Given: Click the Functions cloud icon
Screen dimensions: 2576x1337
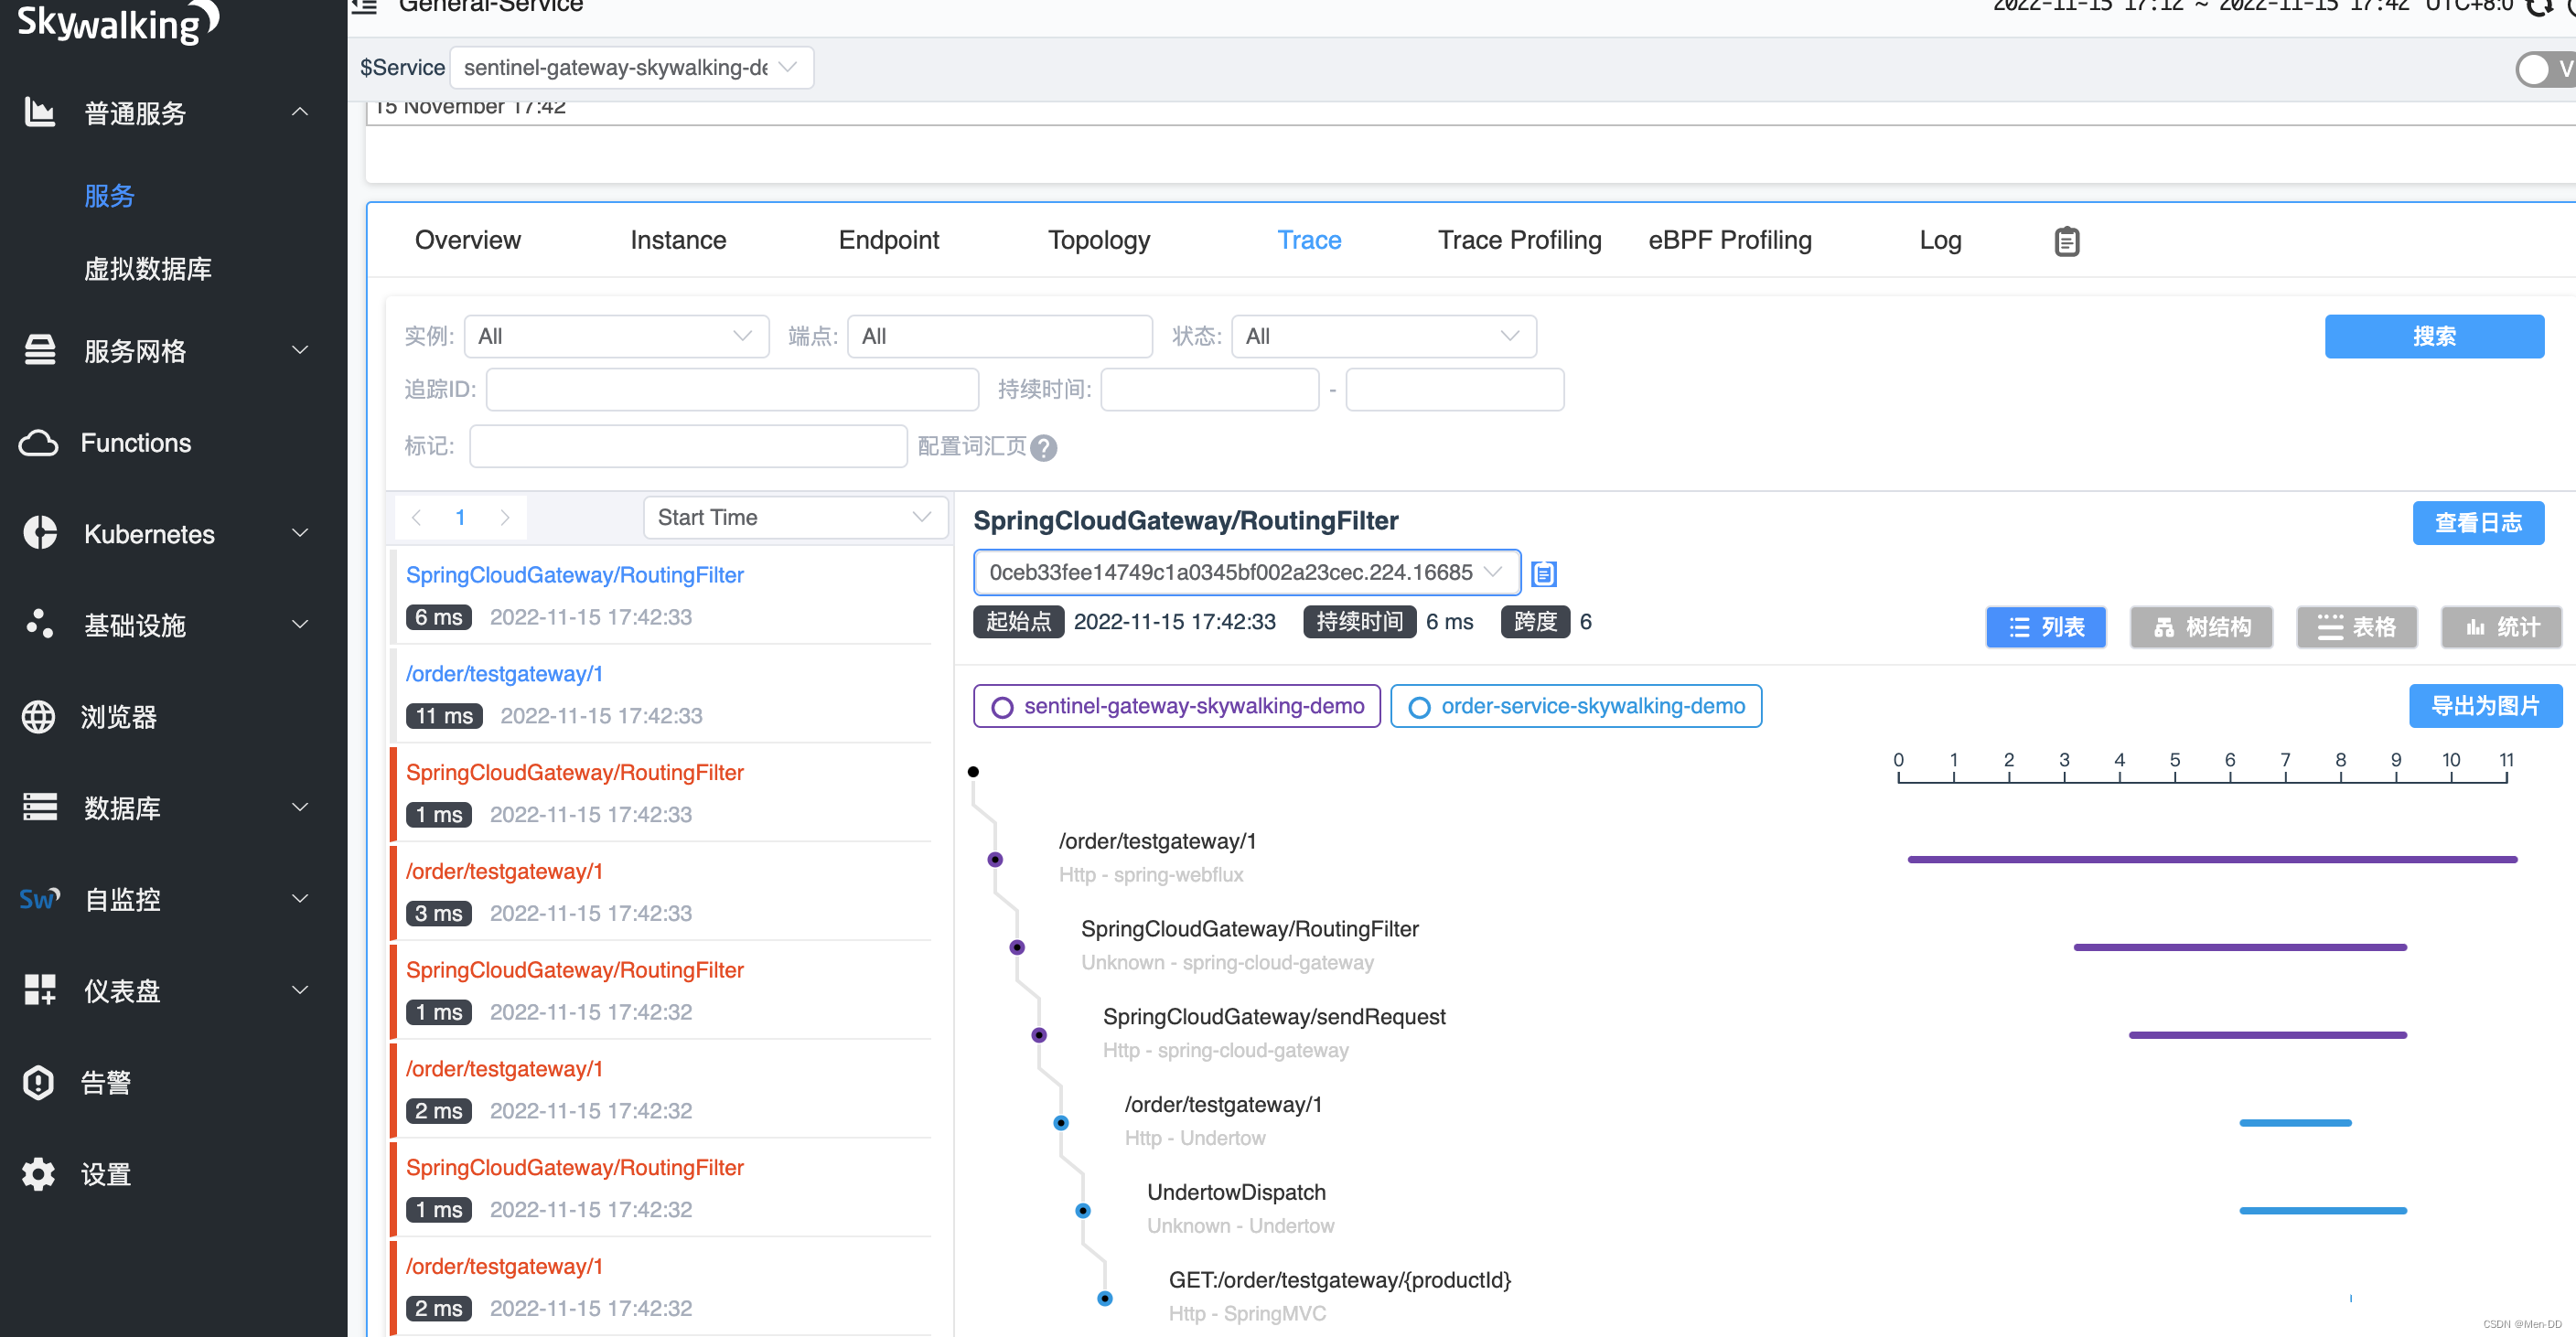Looking at the screenshot, I should [39, 443].
